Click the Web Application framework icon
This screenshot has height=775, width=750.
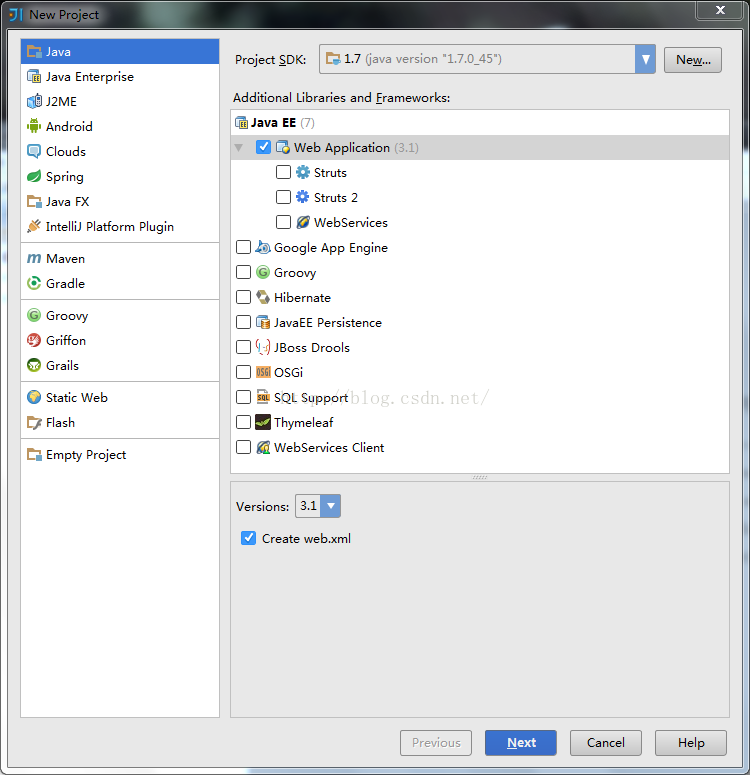283,147
